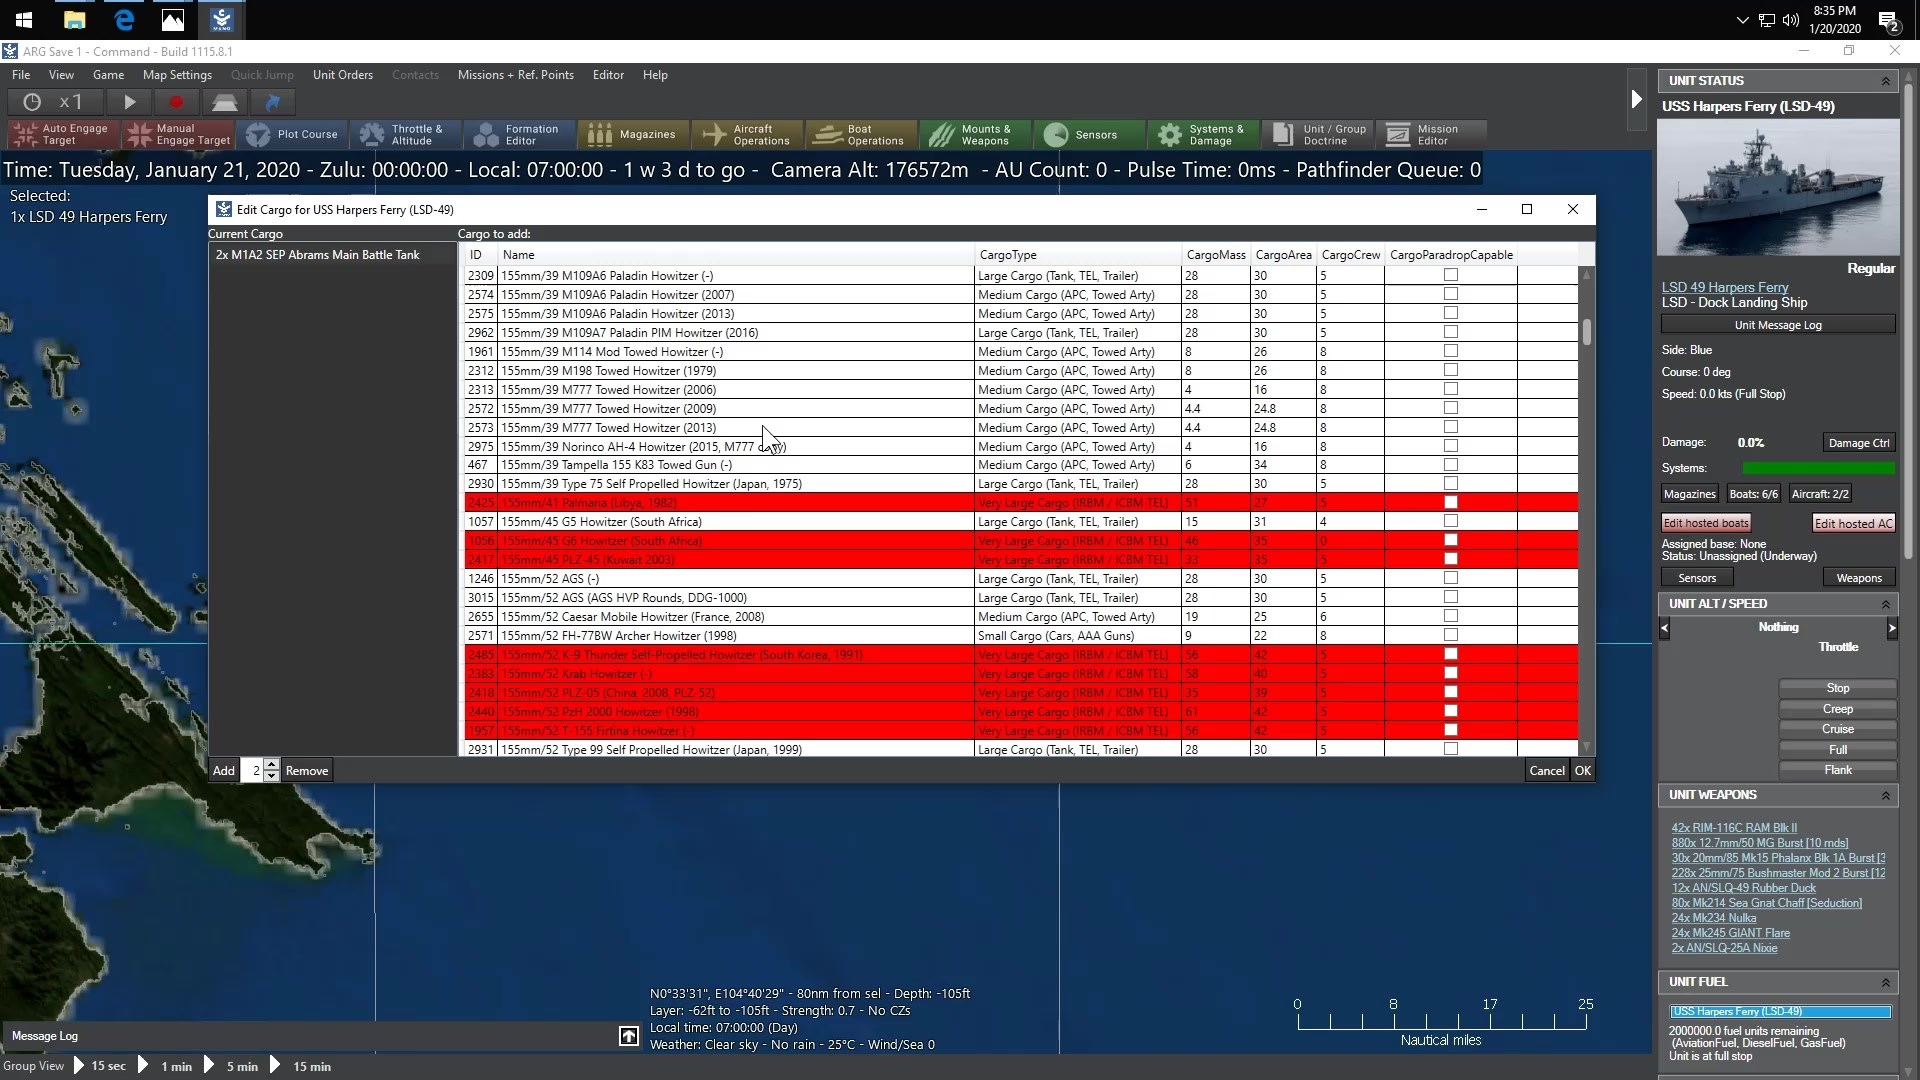Open the Unit Orders menu
This screenshot has height=1080, width=1920.
[x=343, y=75]
